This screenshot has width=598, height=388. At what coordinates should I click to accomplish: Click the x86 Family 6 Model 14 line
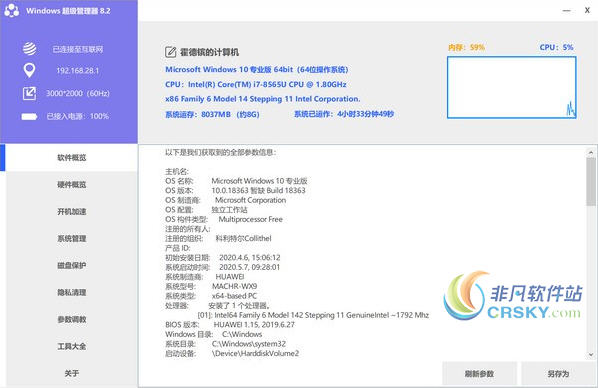point(263,99)
